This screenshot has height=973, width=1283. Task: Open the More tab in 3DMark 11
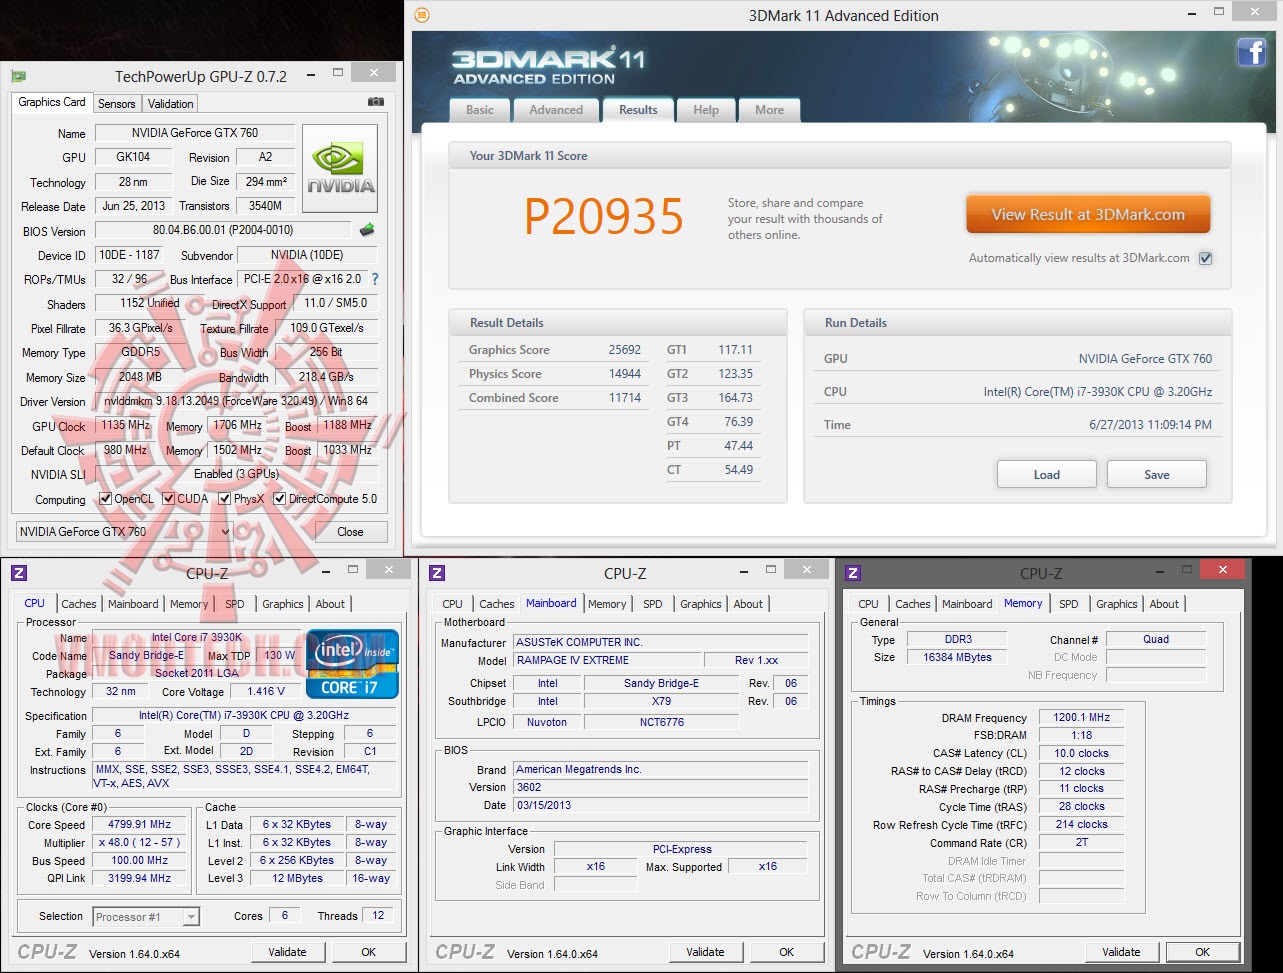click(770, 110)
